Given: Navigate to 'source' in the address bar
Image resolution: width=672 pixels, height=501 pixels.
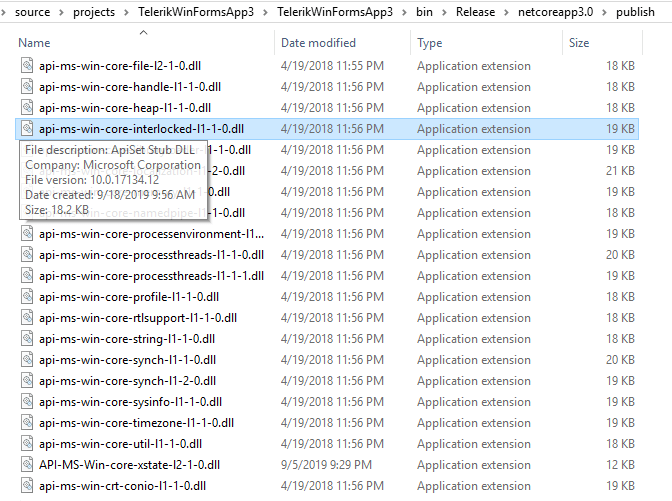Looking at the screenshot, I should 33,12.
